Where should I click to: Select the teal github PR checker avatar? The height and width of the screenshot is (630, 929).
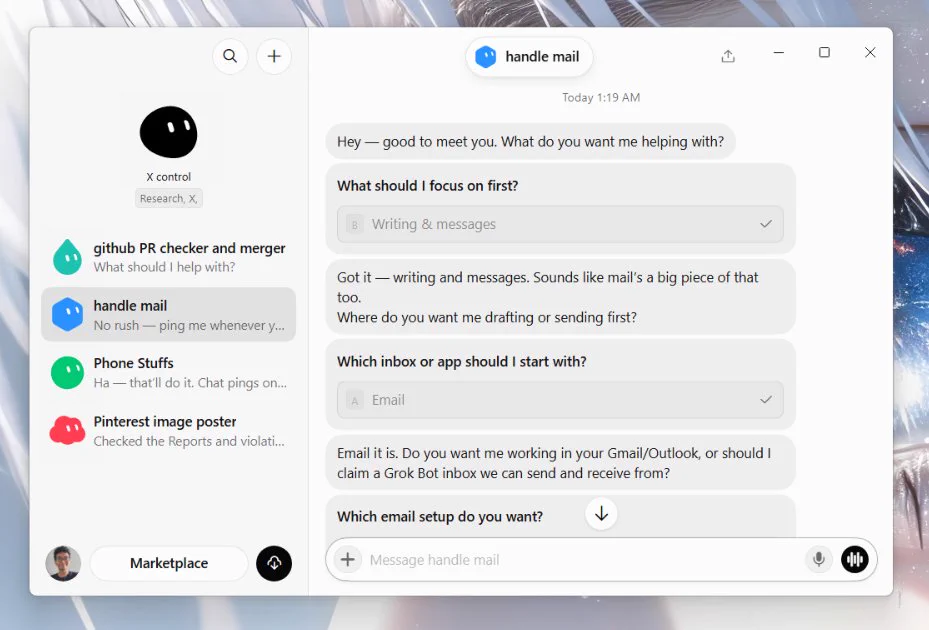point(68,257)
